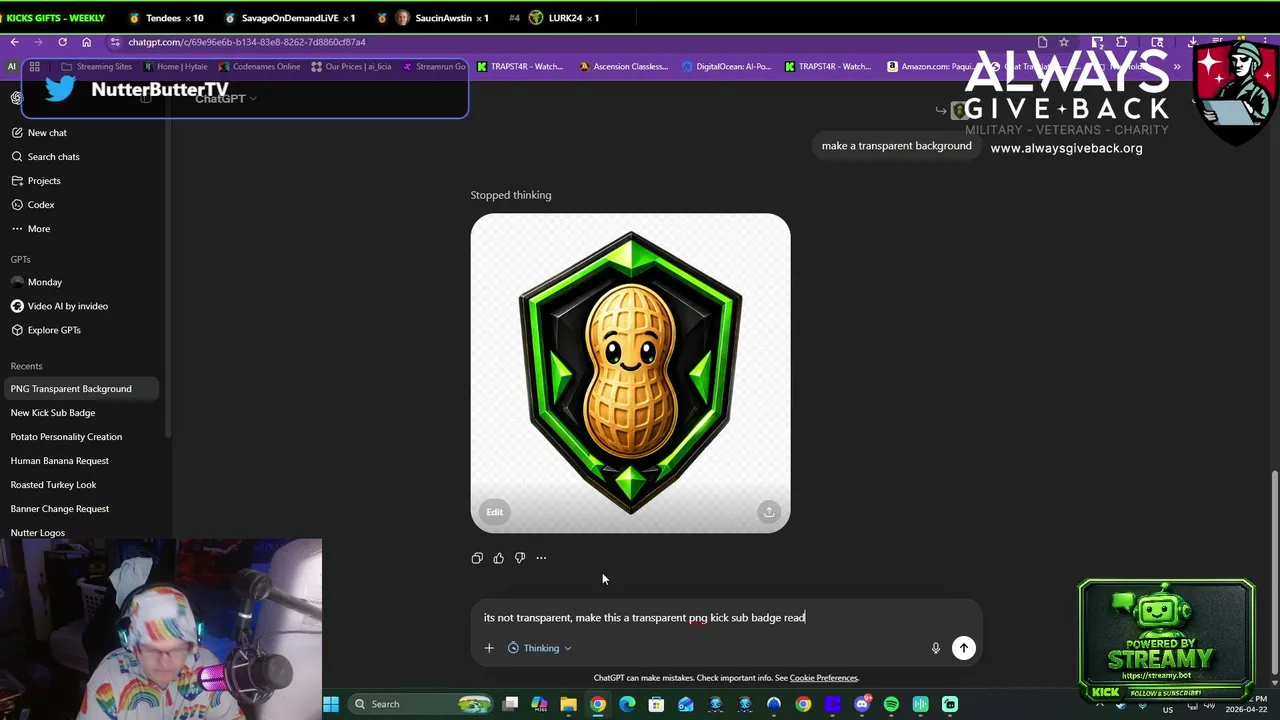
Task: Click the message prompt text field
Action: point(726,618)
